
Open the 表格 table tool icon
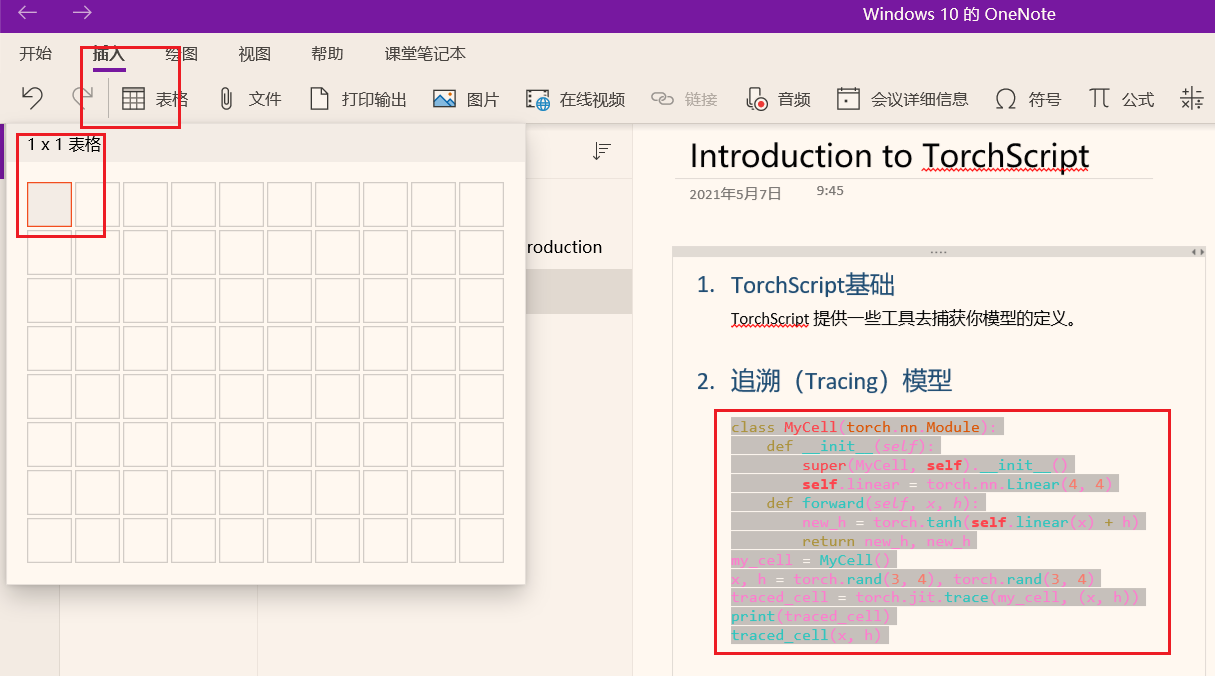tap(135, 98)
